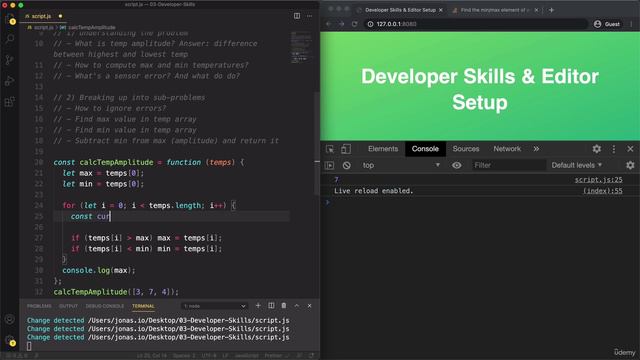Switch to the Console tab

[x=425, y=149]
